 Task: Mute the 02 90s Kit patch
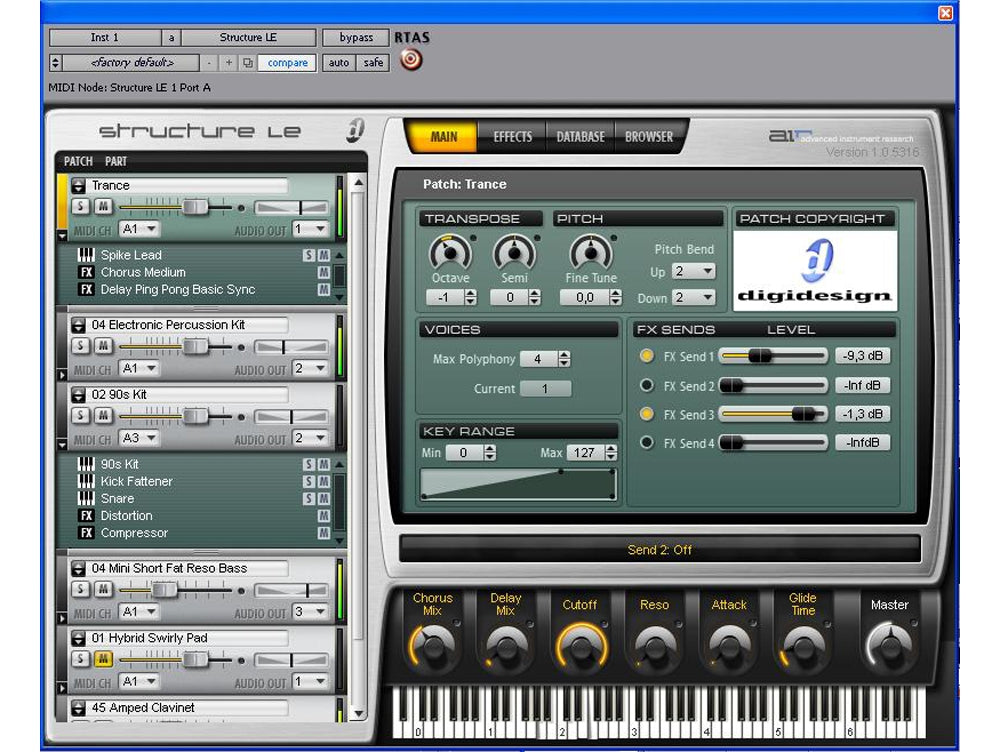[x=103, y=415]
